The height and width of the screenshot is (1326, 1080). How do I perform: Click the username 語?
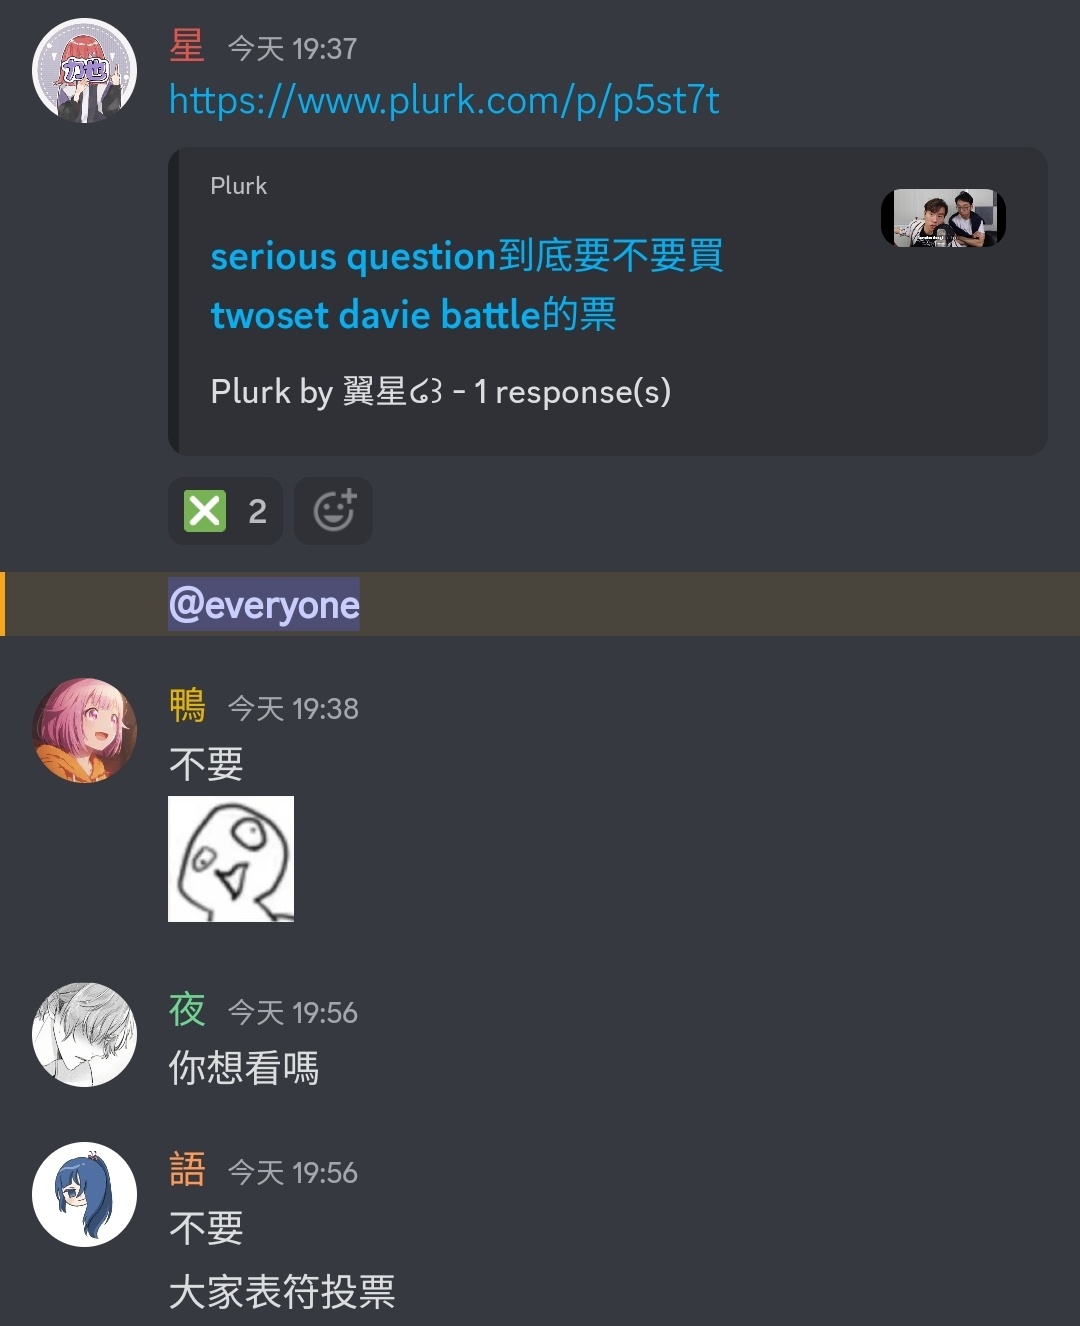[187, 1170]
